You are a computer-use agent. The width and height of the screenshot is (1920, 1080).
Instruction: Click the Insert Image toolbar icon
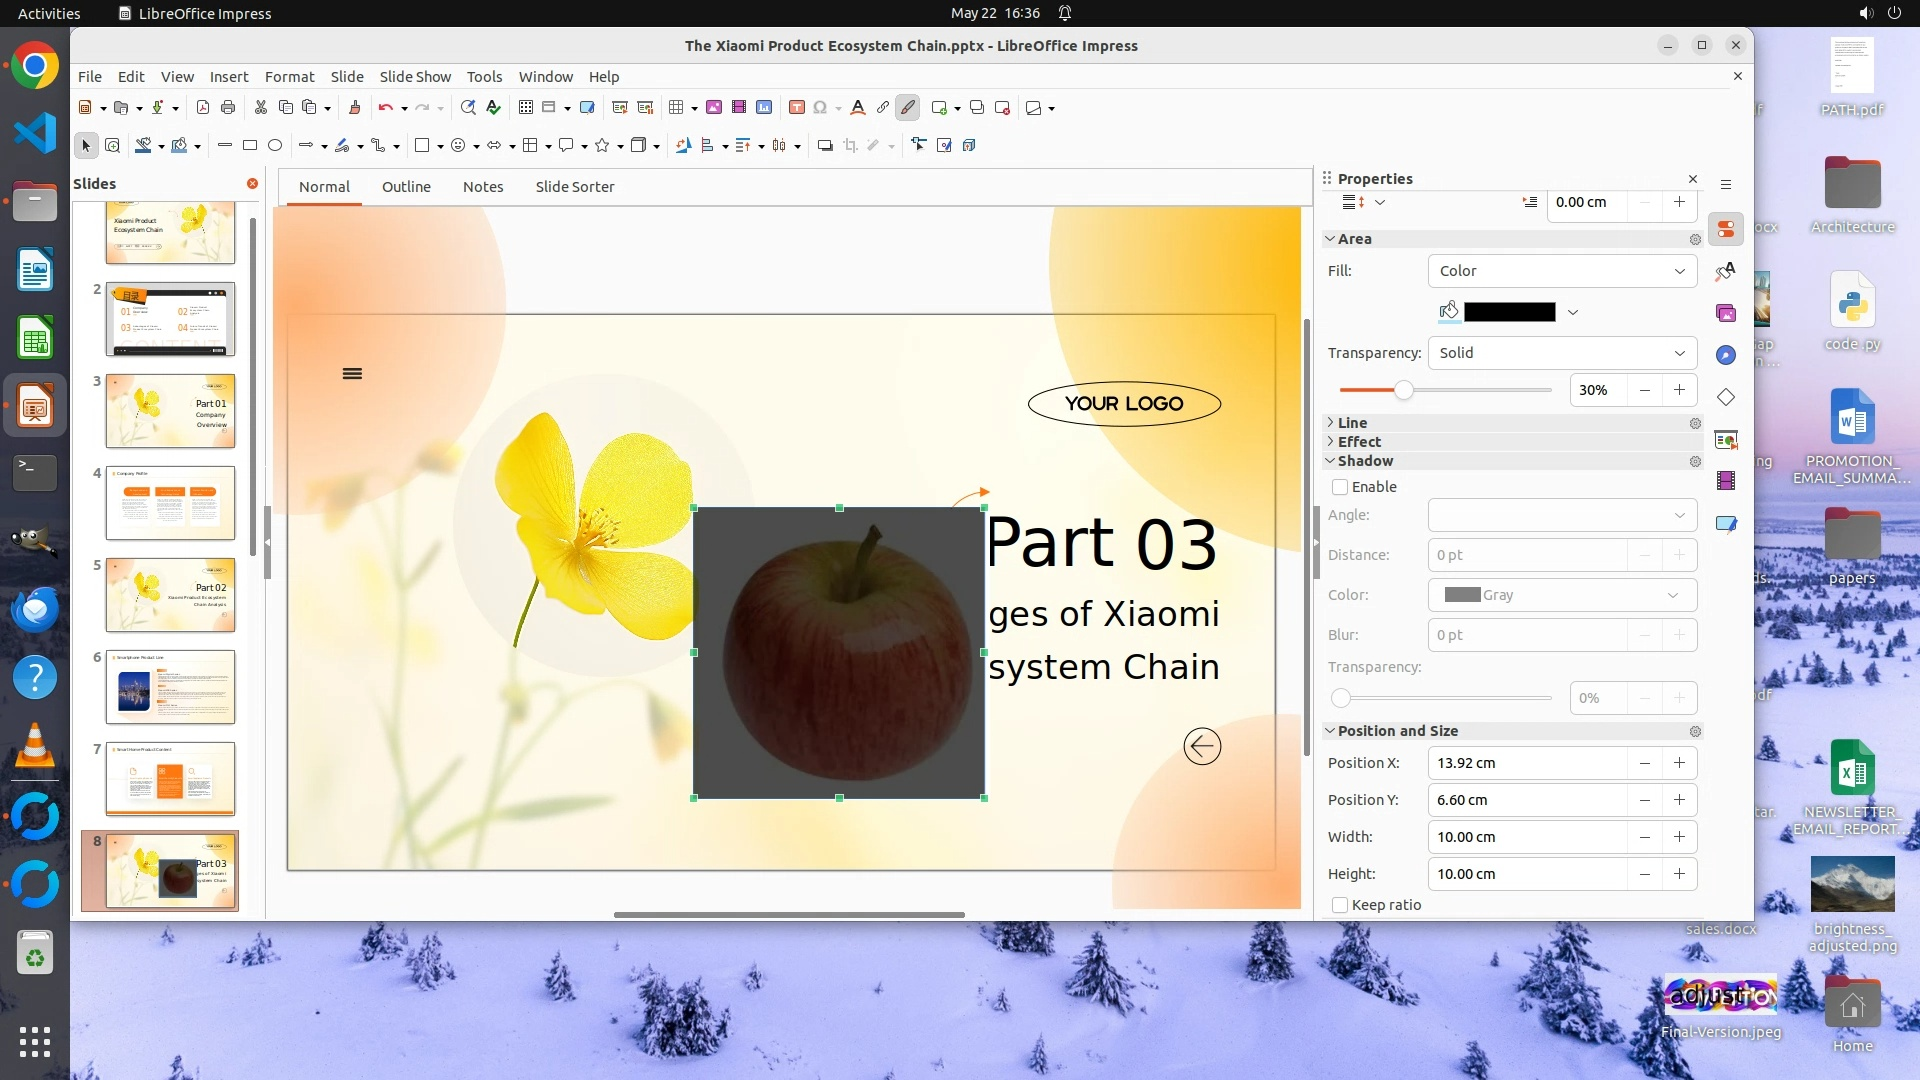click(x=714, y=108)
